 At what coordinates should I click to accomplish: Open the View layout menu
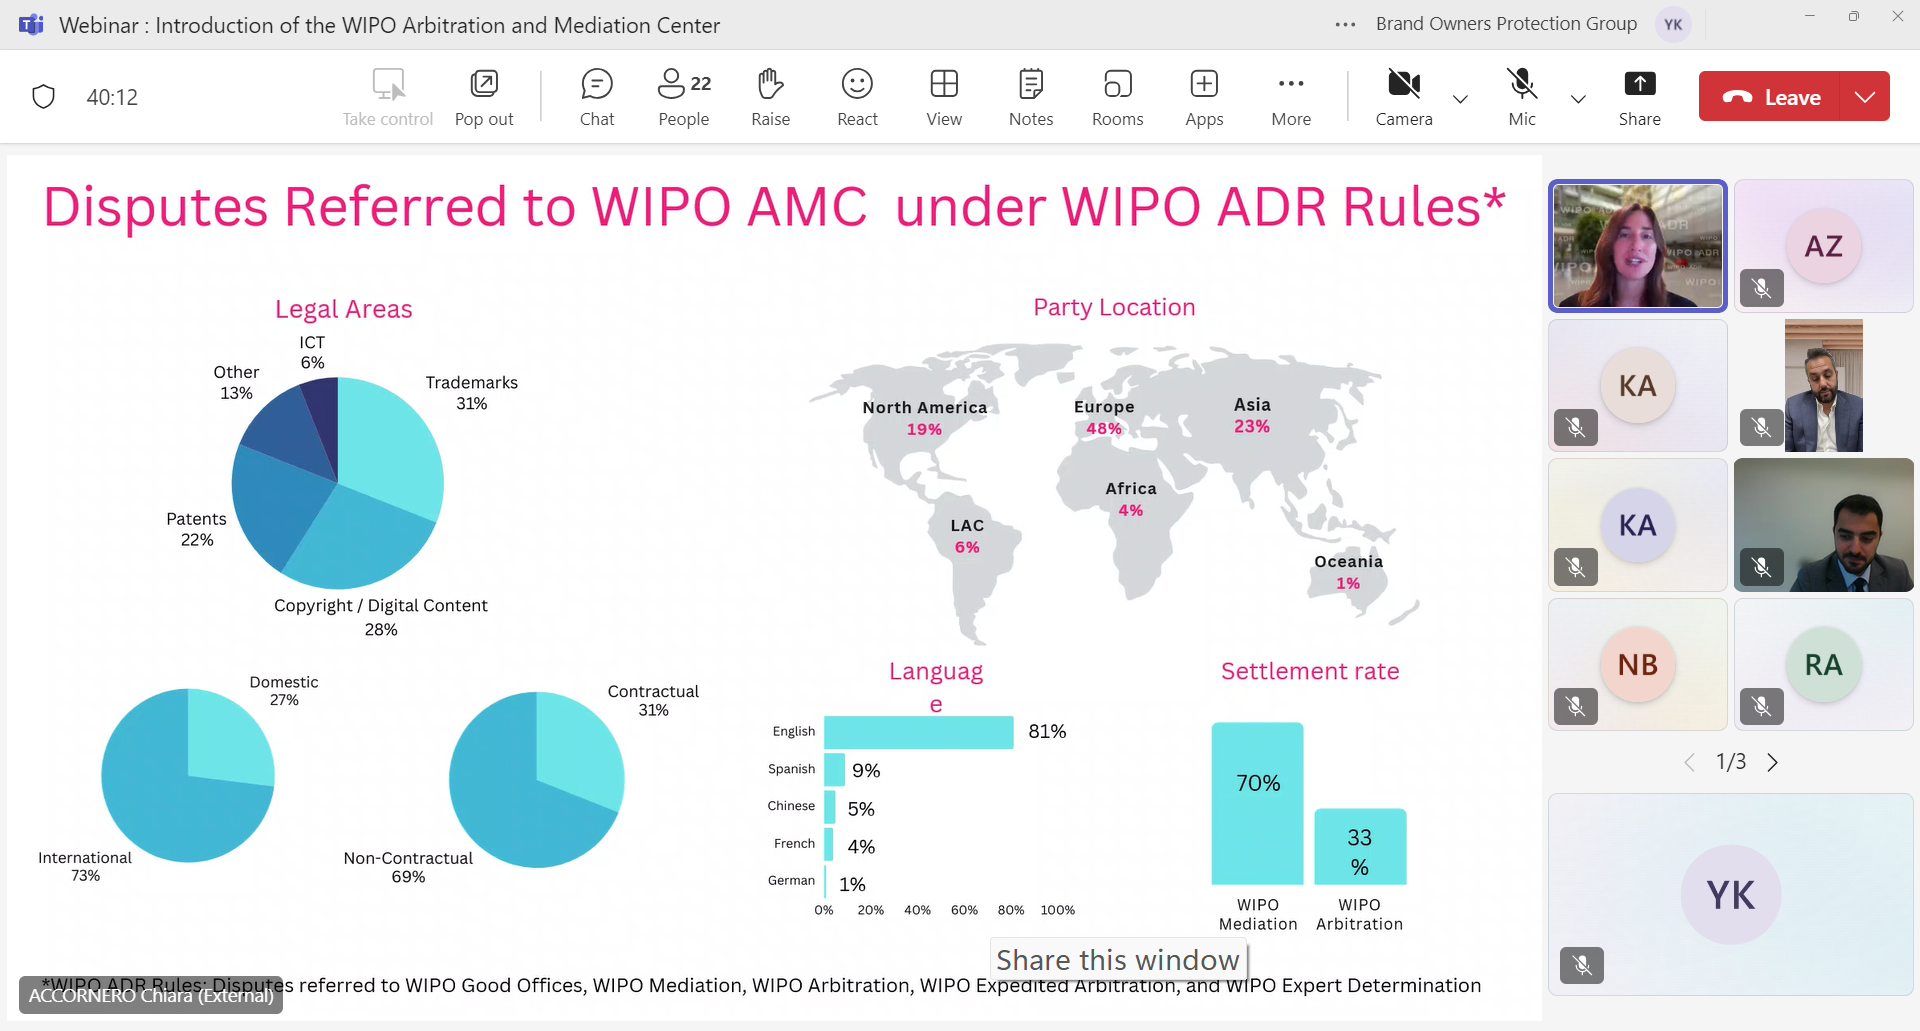[x=943, y=97]
